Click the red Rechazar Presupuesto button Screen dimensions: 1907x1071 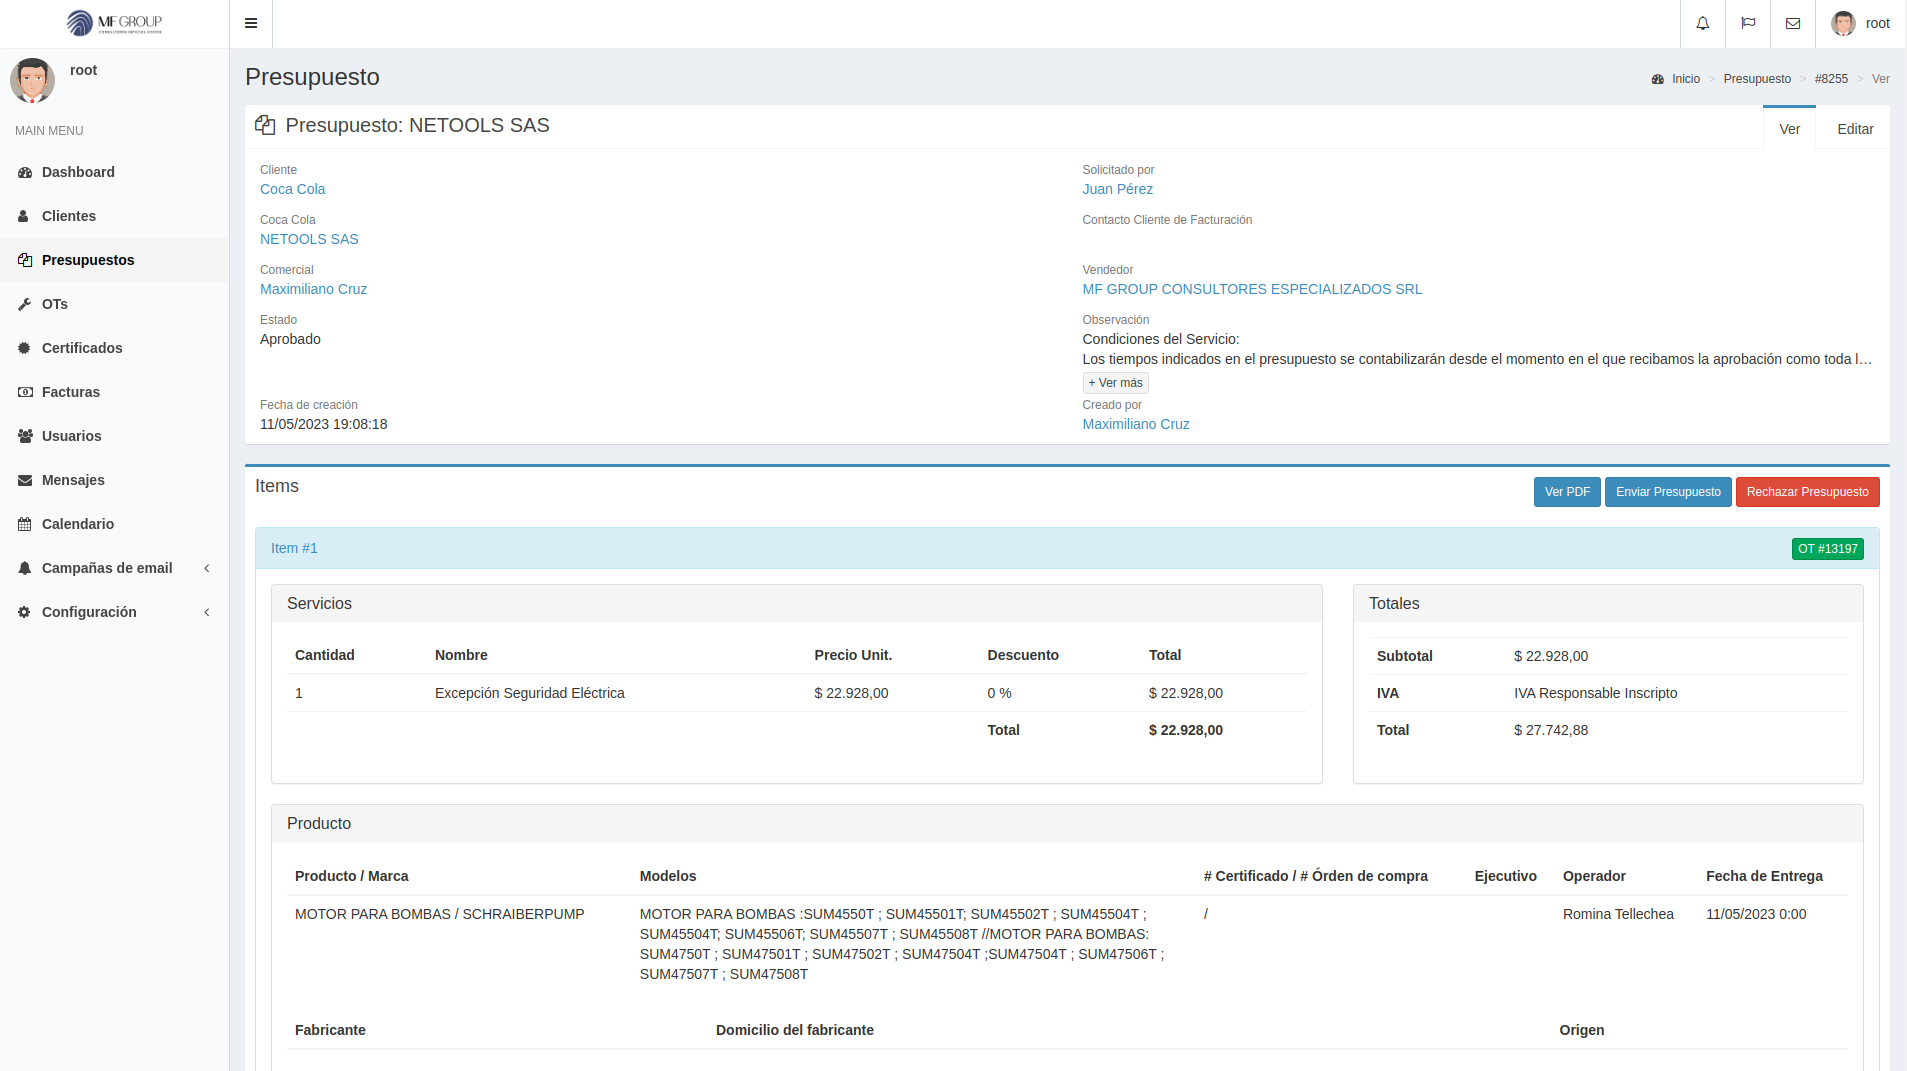pyautogui.click(x=1807, y=492)
